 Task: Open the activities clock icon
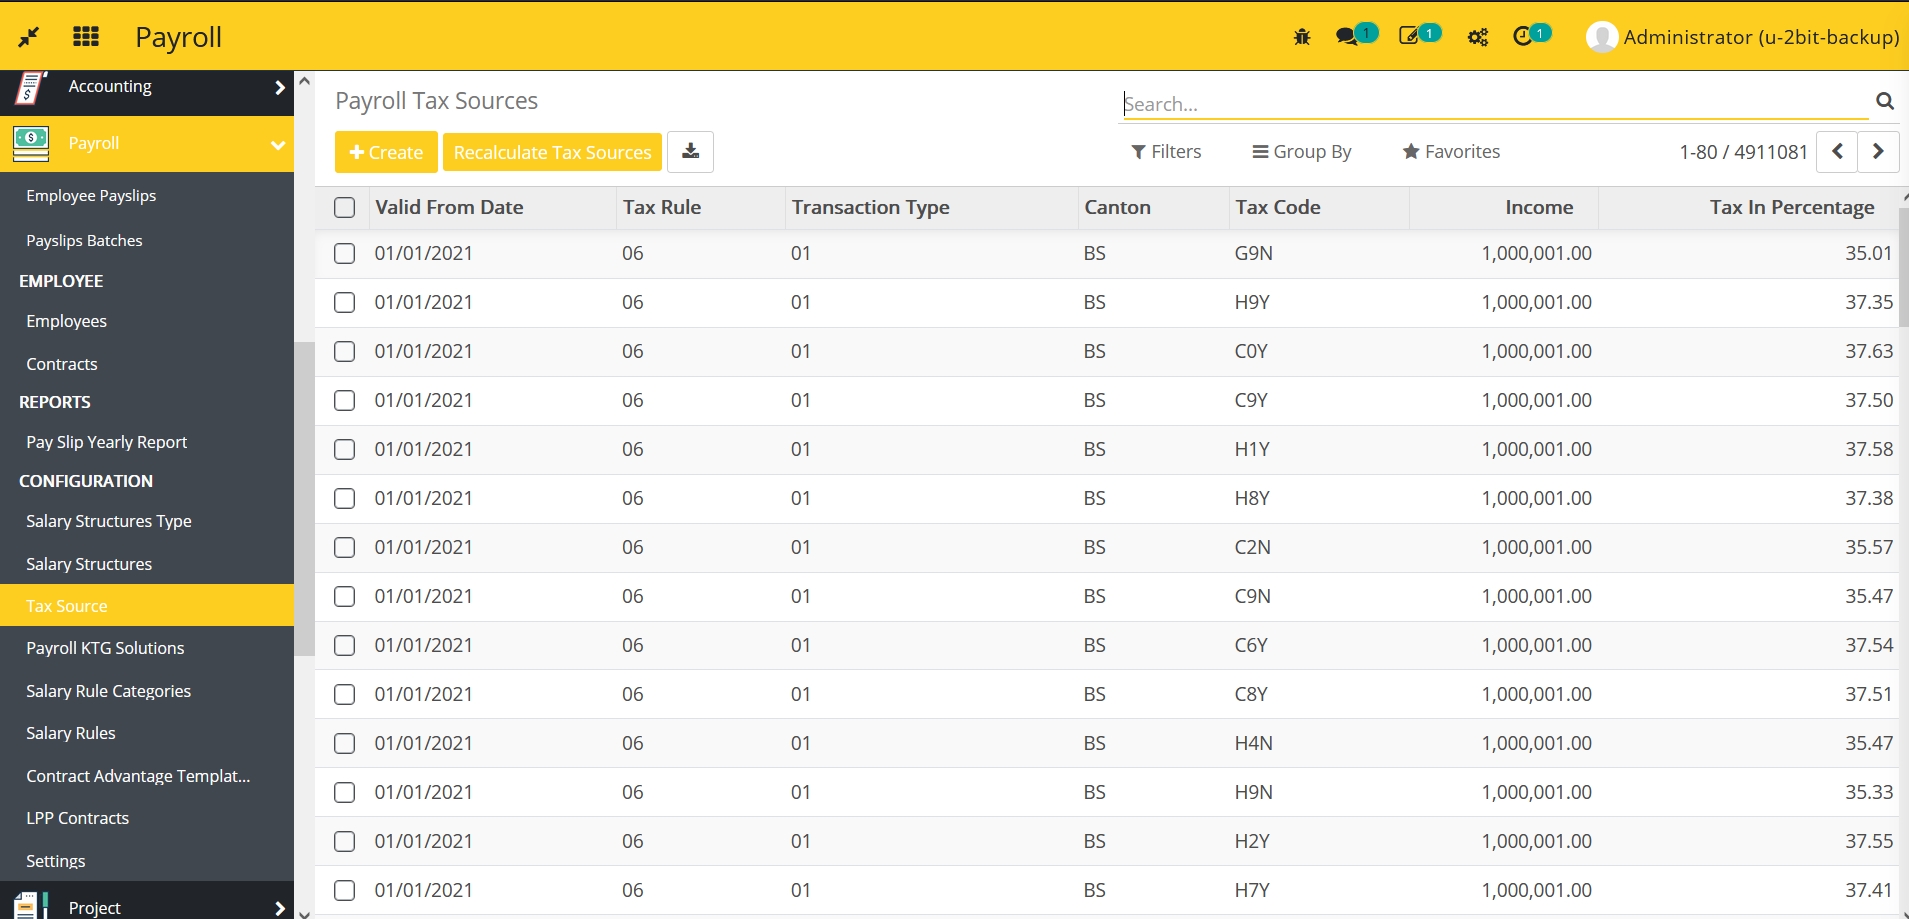(x=1522, y=37)
